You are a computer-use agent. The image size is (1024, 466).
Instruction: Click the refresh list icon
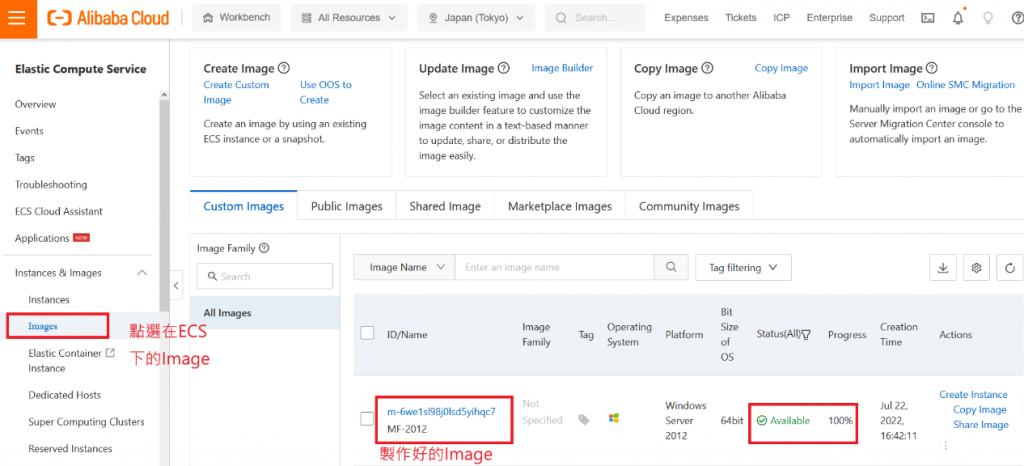click(1010, 268)
